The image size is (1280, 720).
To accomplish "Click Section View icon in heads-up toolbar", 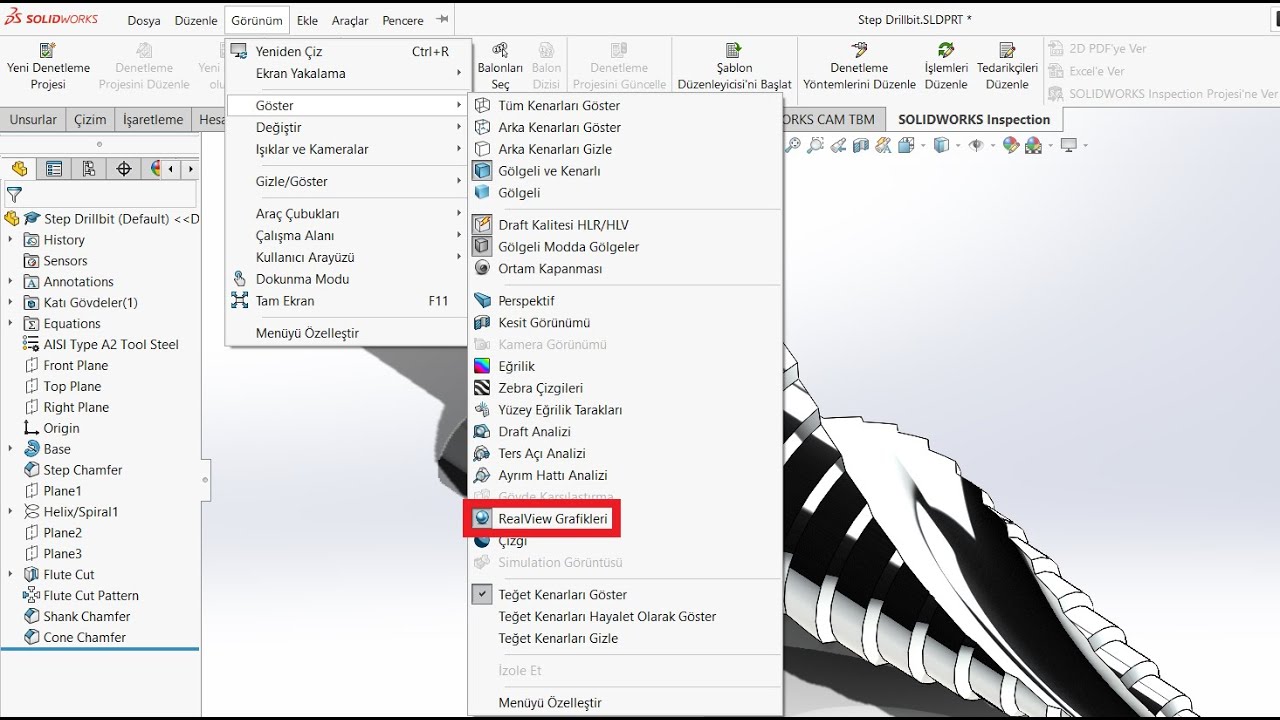I will click(x=861, y=146).
